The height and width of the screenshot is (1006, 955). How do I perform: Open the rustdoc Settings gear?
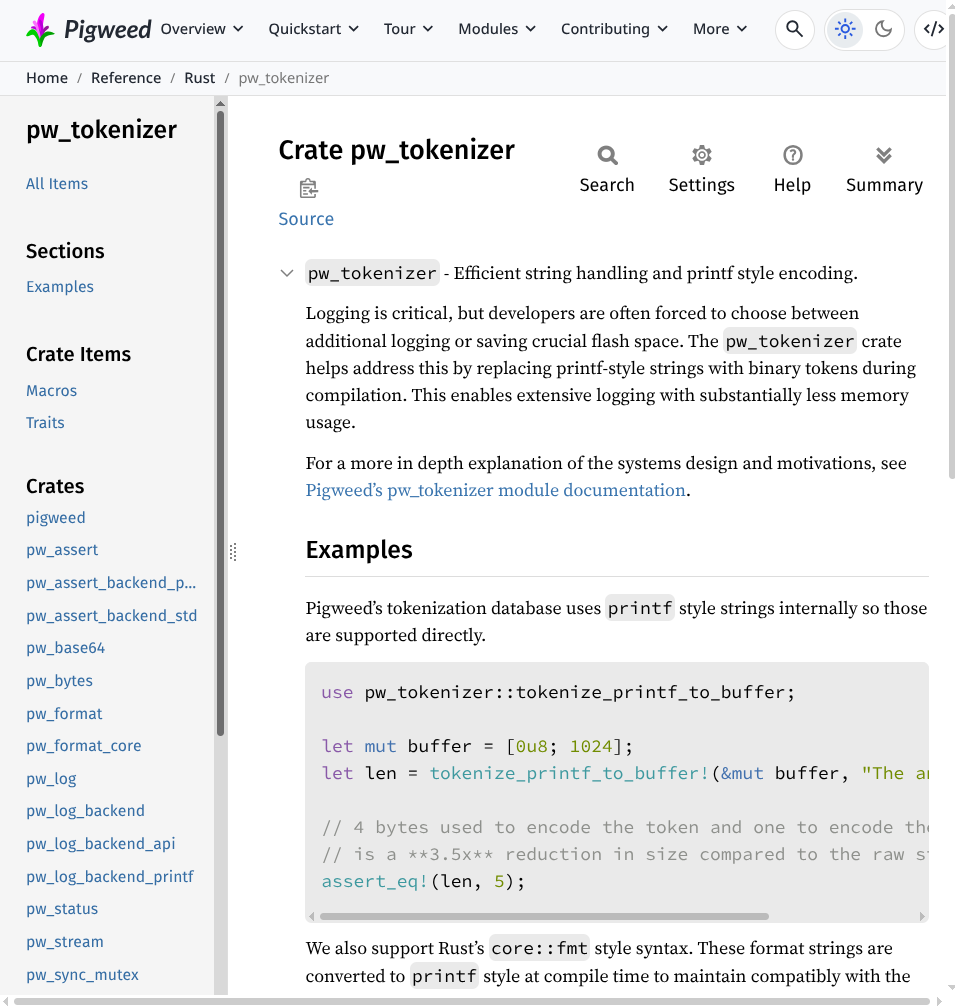702,155
